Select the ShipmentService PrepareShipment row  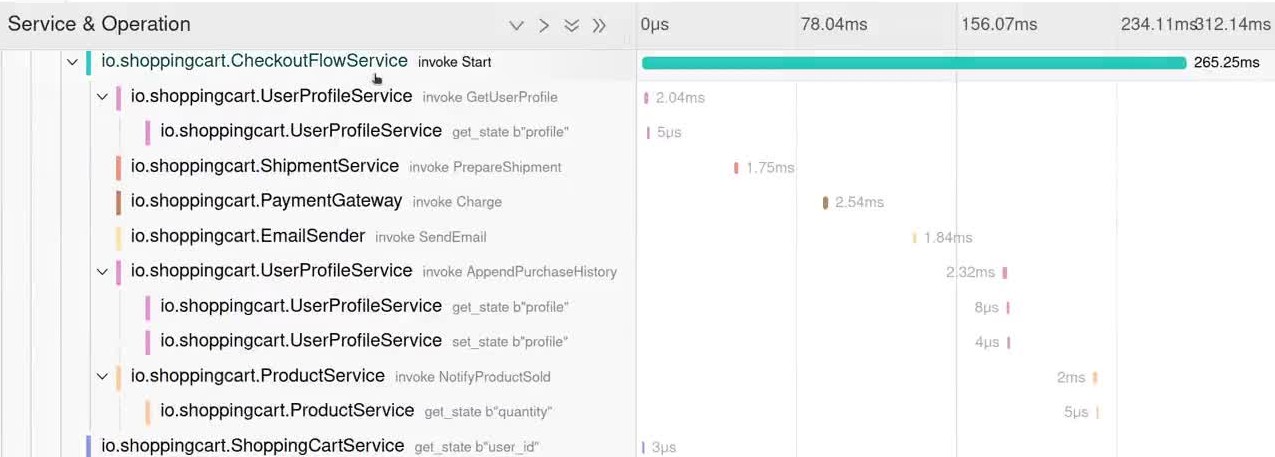[264, 166]
